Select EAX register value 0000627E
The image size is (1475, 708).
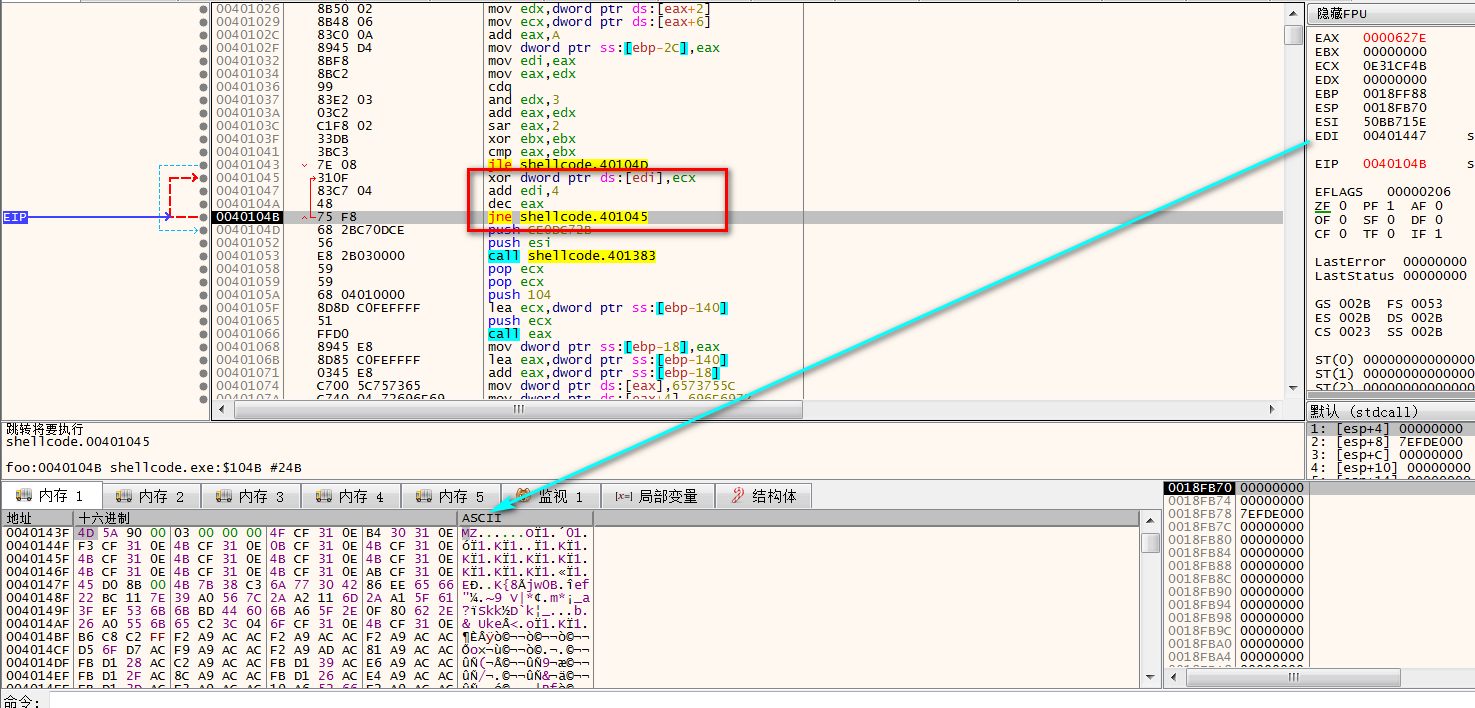(1395, 38)
